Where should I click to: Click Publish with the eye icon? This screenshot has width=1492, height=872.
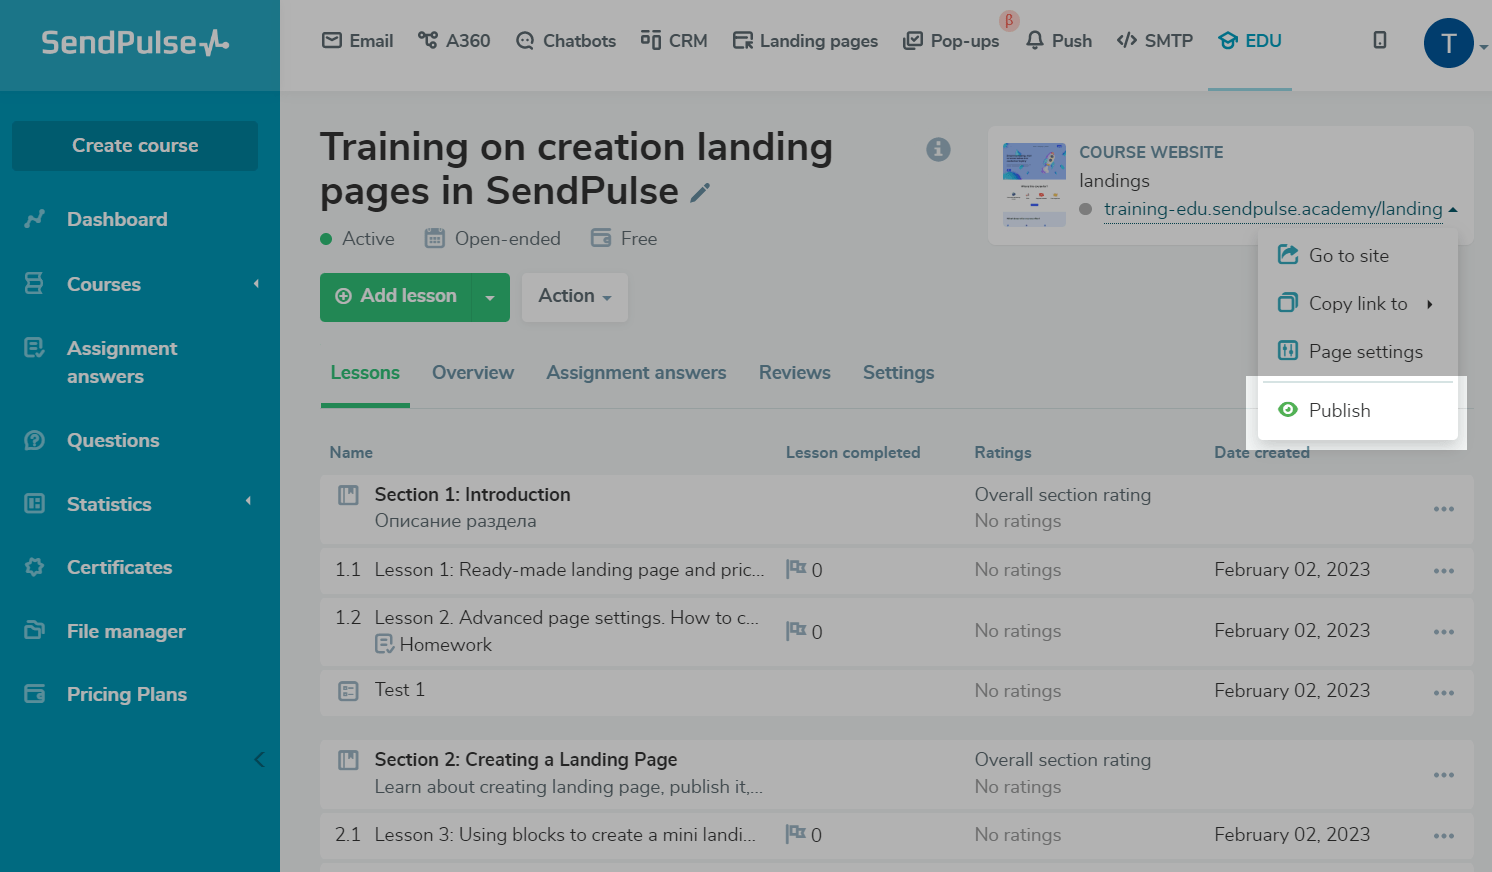coord(1339,410)
